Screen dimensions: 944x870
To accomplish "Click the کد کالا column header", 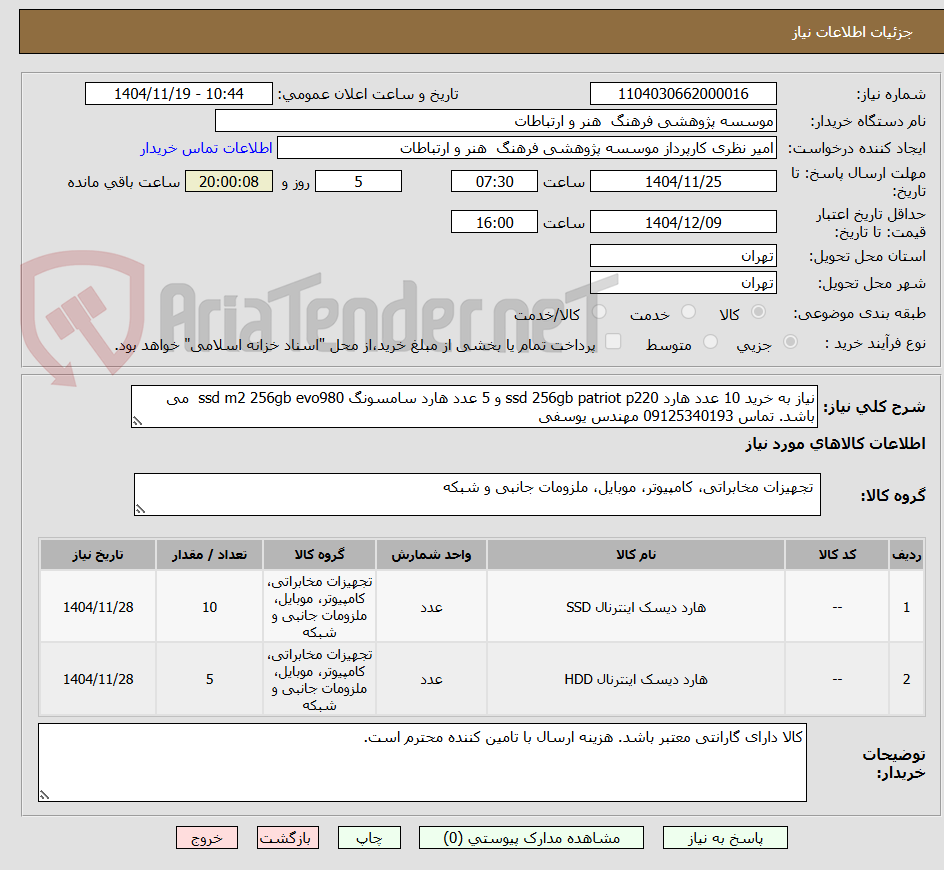I will pyautogui.click(x=837, y=555).
